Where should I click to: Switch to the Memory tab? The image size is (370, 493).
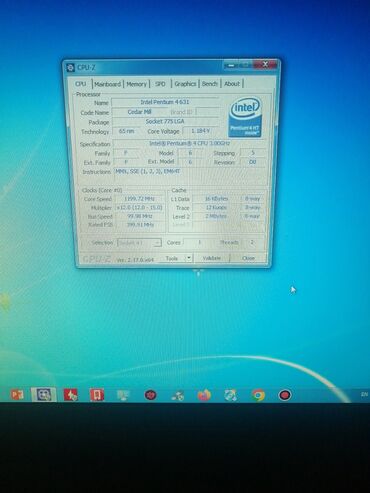(136, 84)
